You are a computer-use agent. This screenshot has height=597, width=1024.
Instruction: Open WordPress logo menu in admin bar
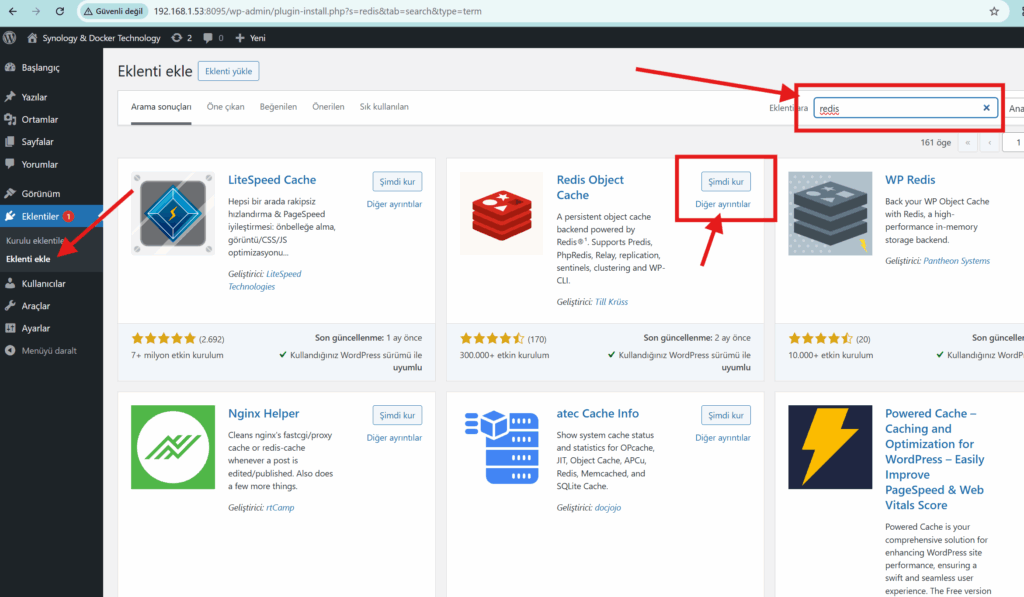click(10, 38)
